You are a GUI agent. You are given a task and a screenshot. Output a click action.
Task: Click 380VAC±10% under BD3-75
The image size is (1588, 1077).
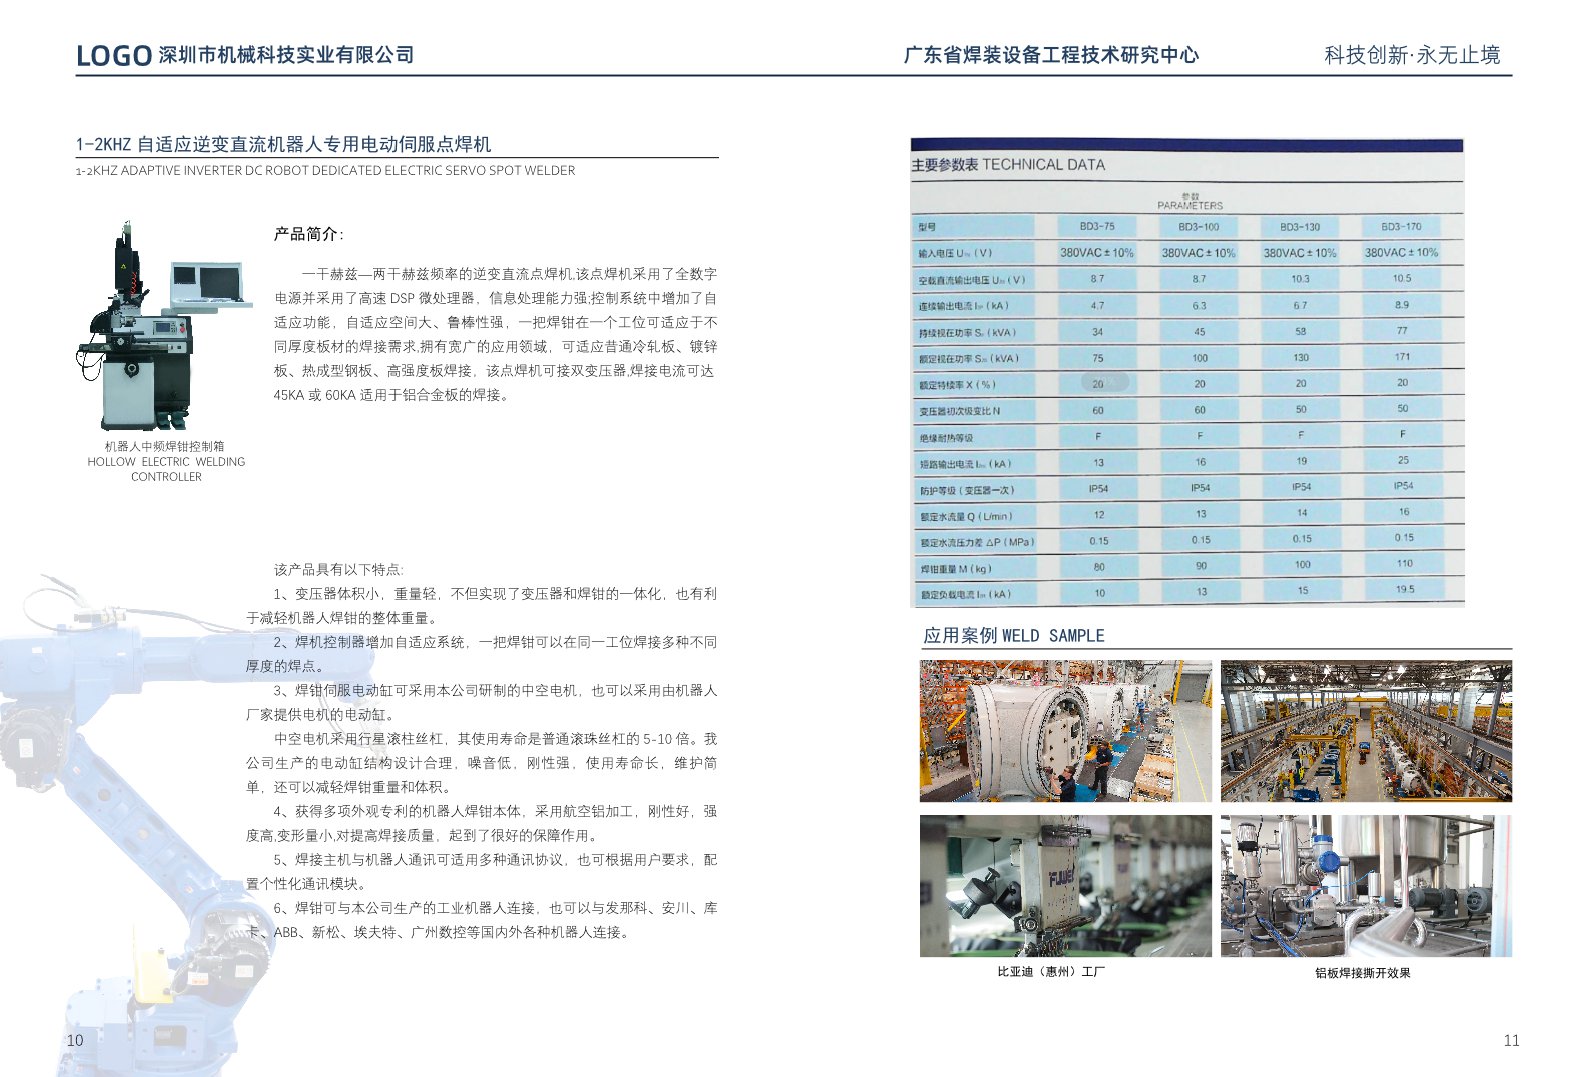(1097, 253)
